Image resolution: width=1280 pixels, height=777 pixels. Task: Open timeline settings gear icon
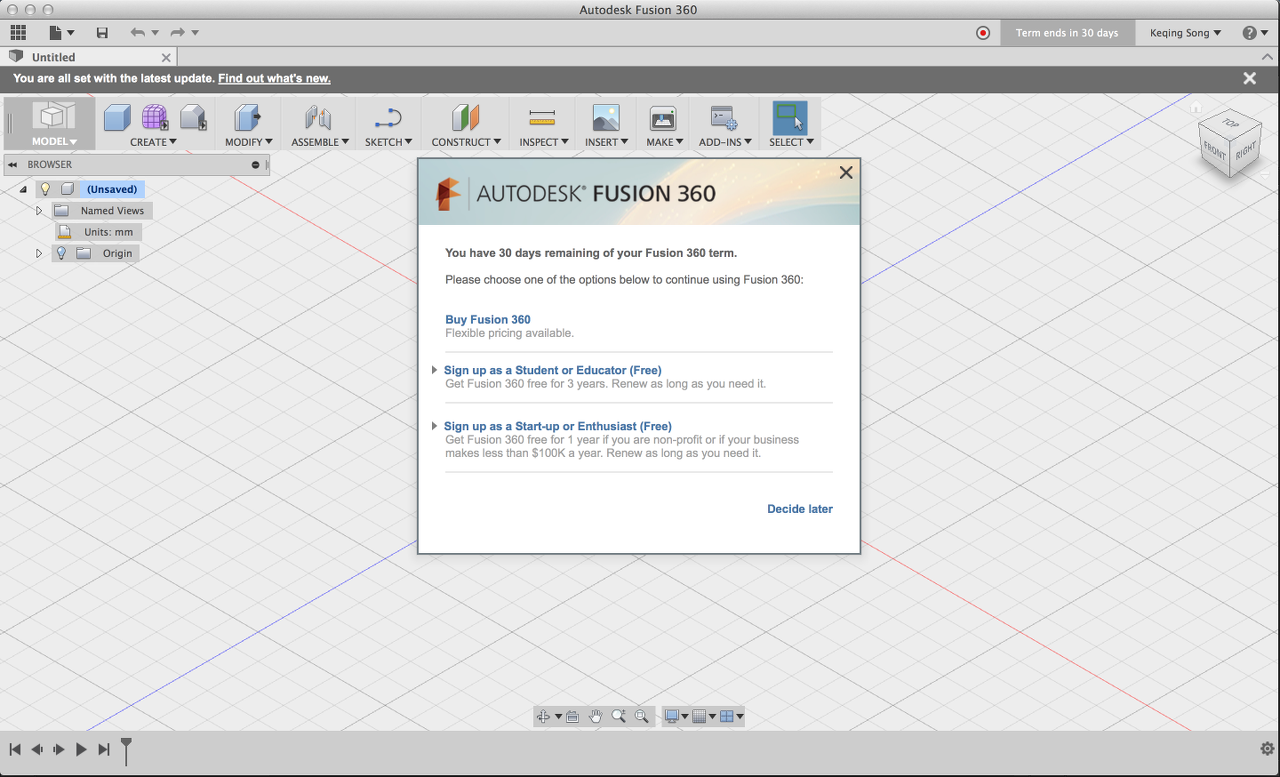pos(1267,749)
